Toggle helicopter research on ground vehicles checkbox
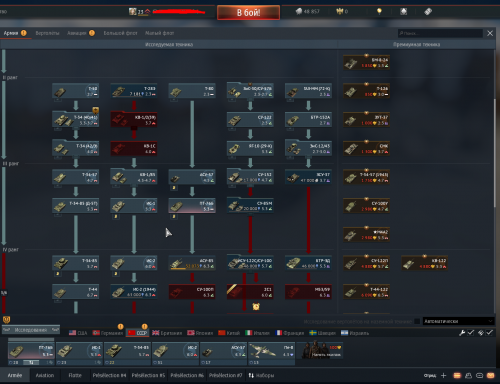The width and height of the screenshot is (500, 384). tap(417, 321)
